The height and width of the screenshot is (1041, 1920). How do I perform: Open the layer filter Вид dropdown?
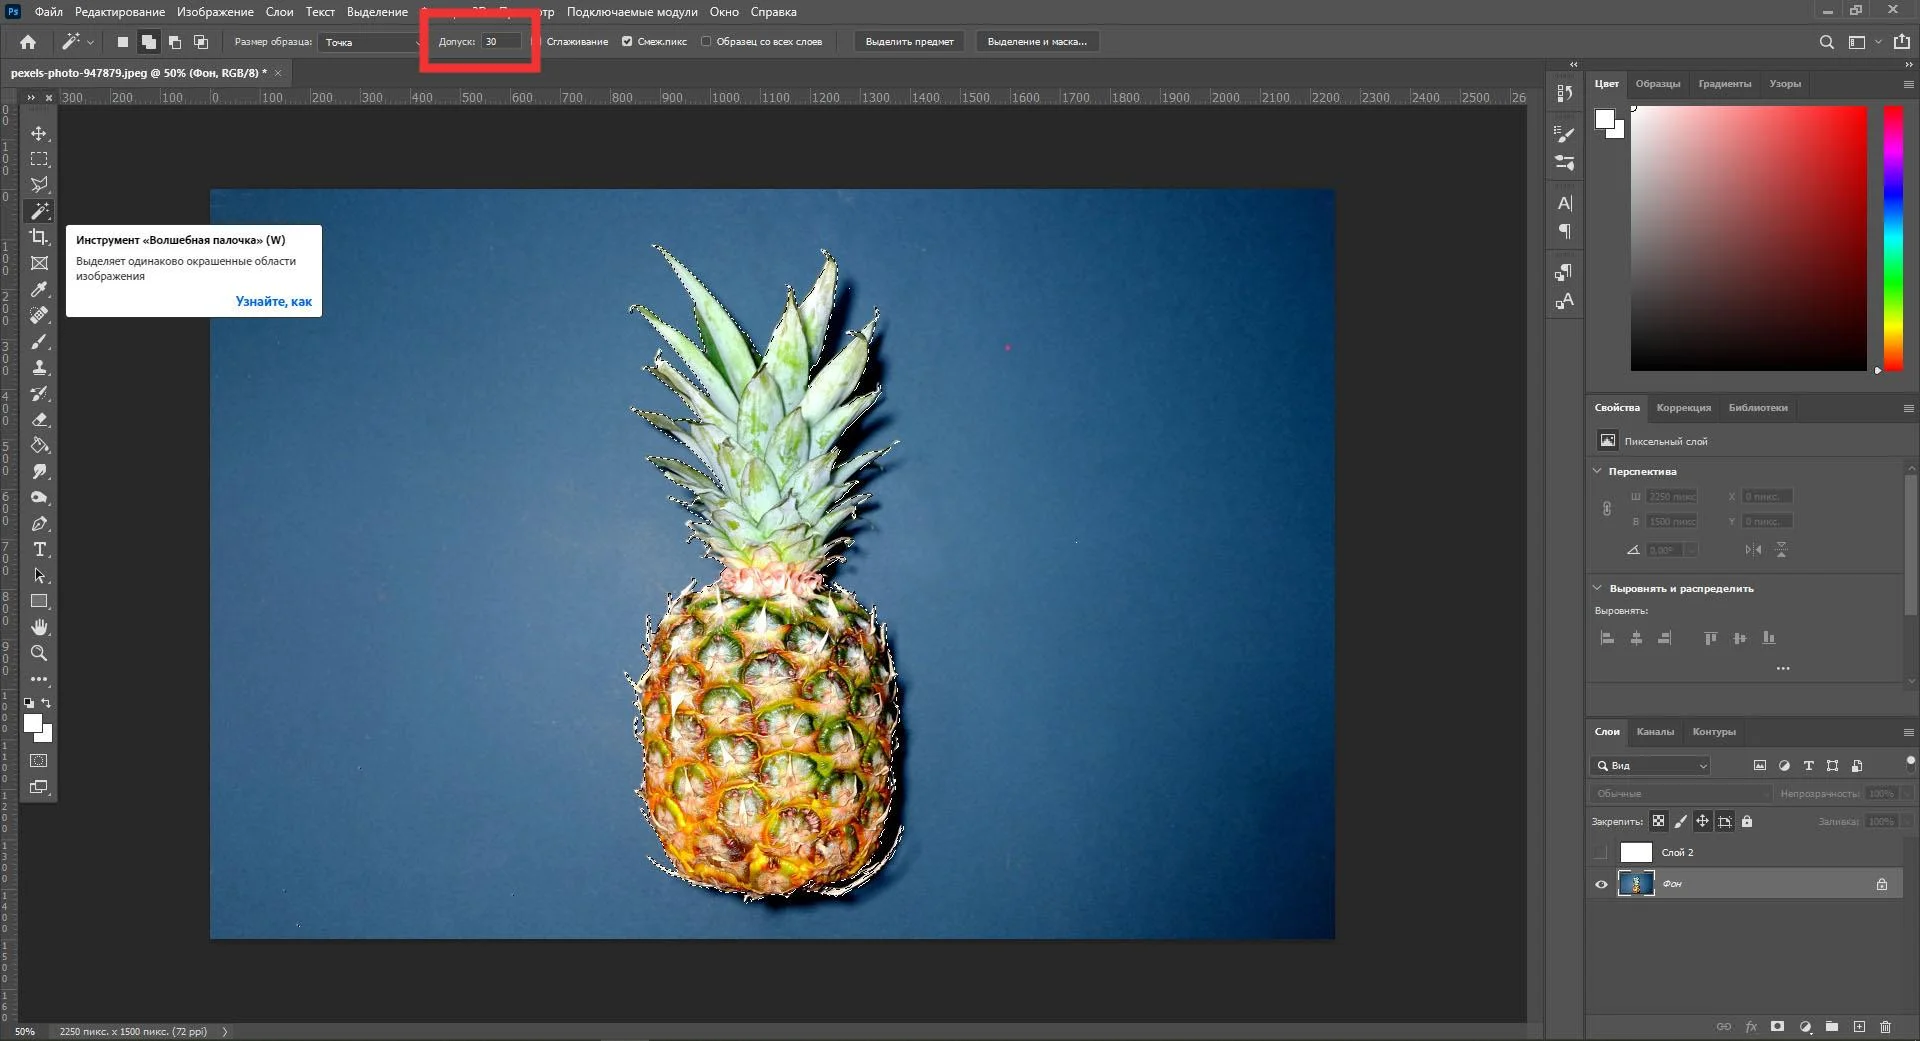coord(1651,766)
